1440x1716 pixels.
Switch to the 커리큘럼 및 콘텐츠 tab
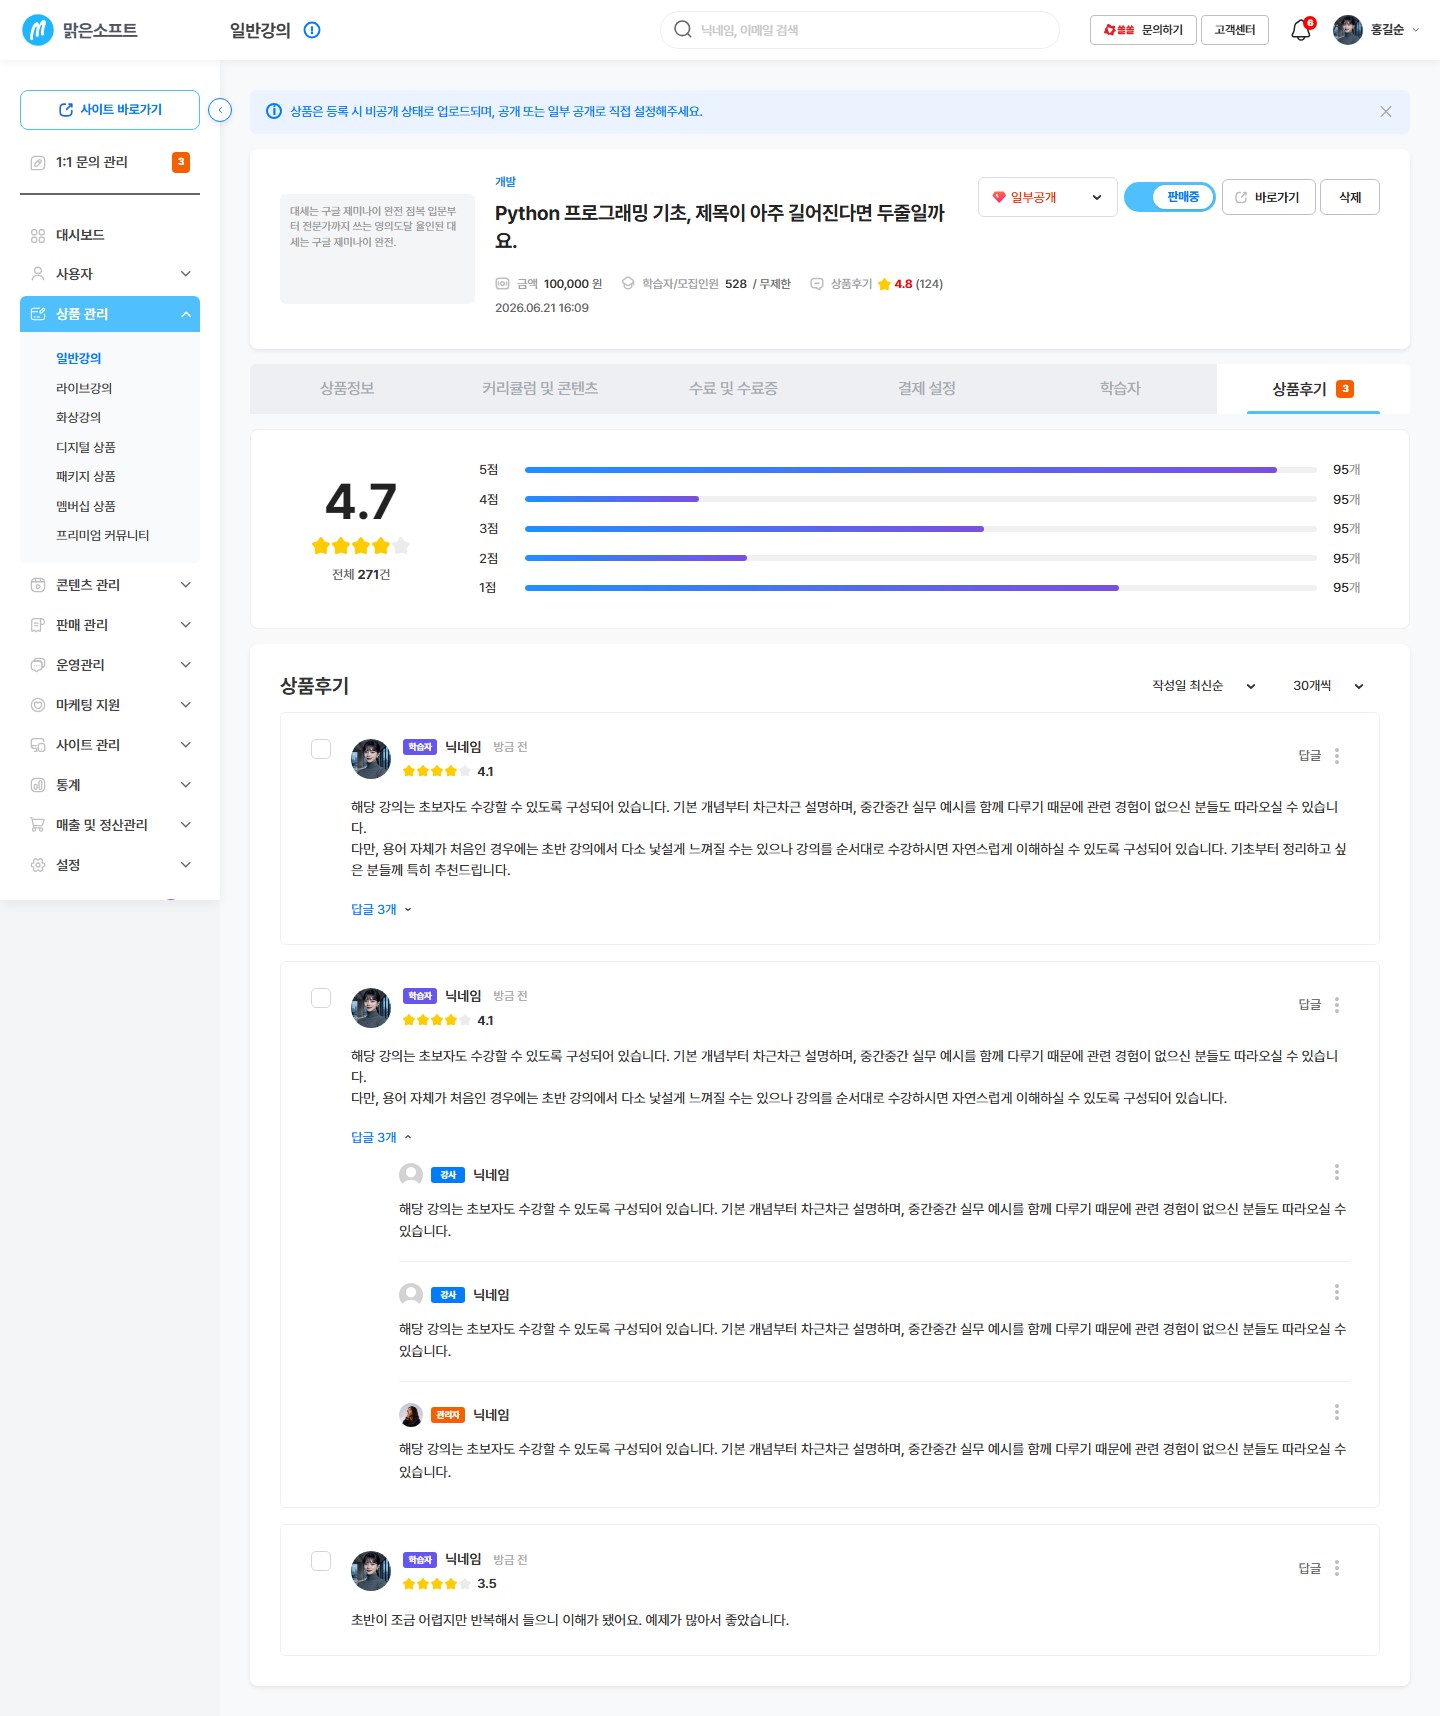[540, 388]
